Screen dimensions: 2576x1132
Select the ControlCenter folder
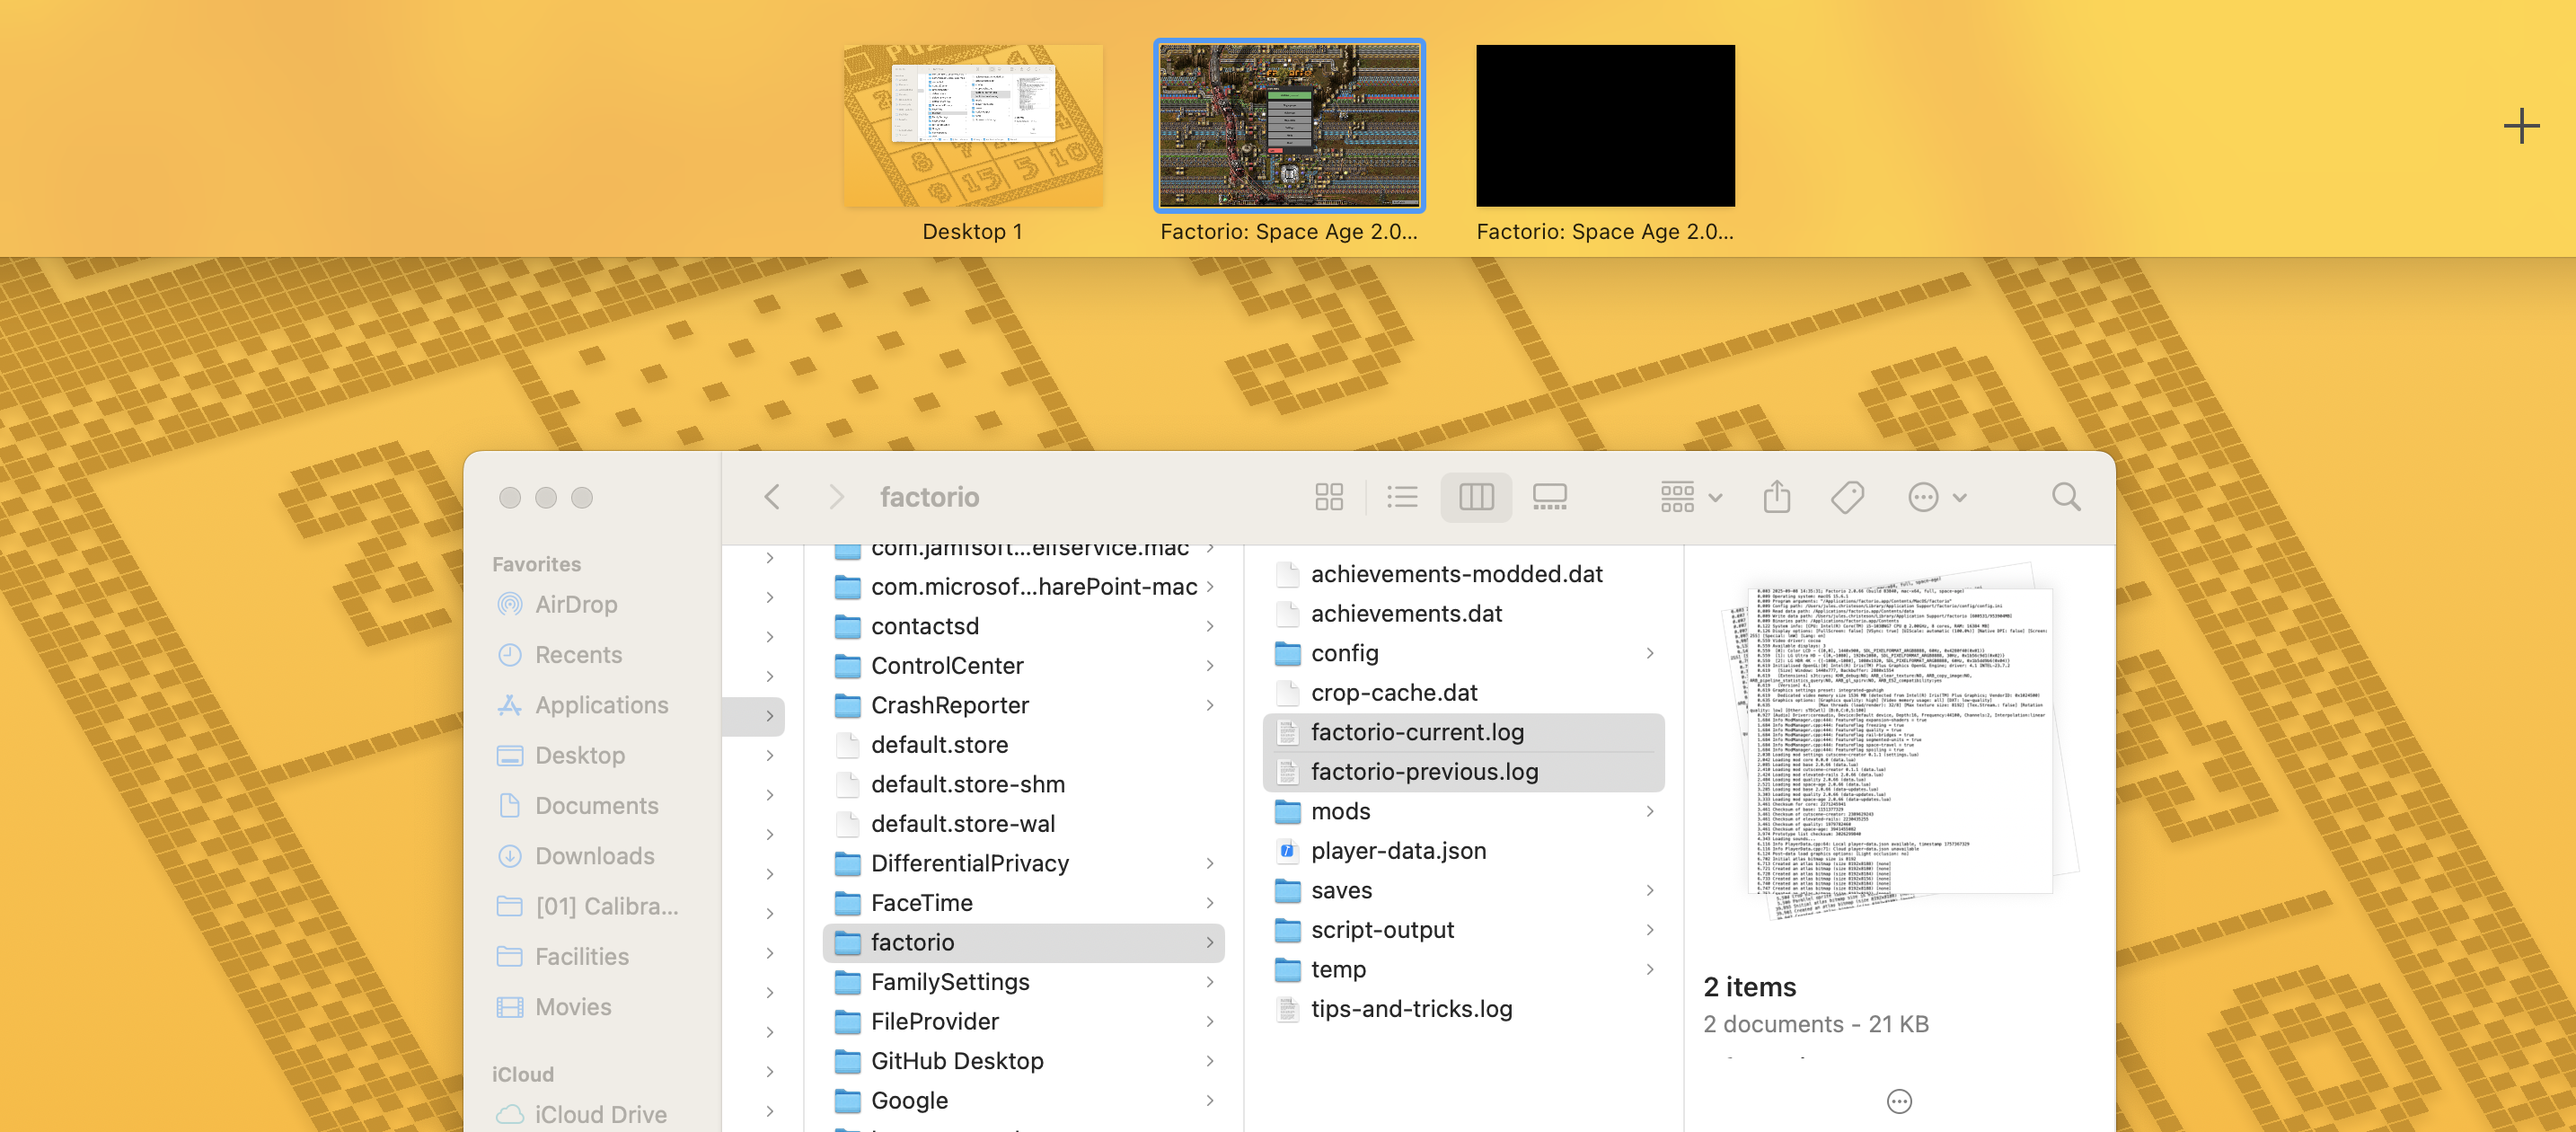tap(1023, 665)
